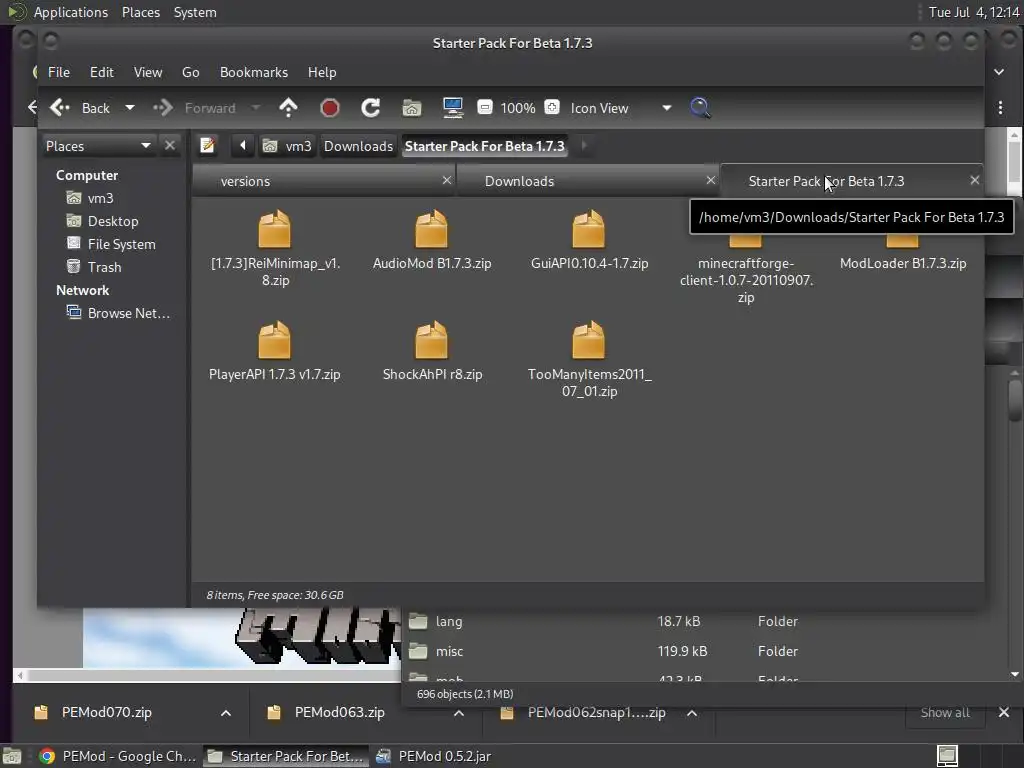The image size is (1024, 768).
Task: Click the vm3 path bar button
Action: pos(287,146)
